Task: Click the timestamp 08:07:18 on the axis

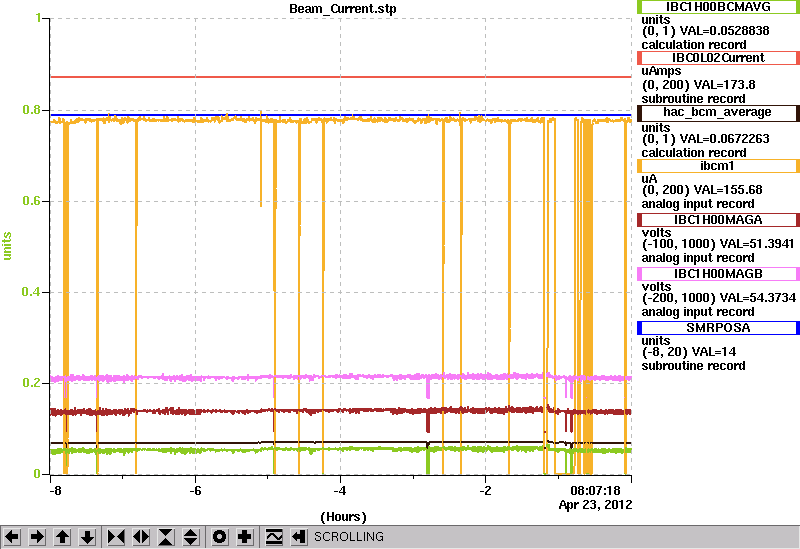Action: [595, 491]
